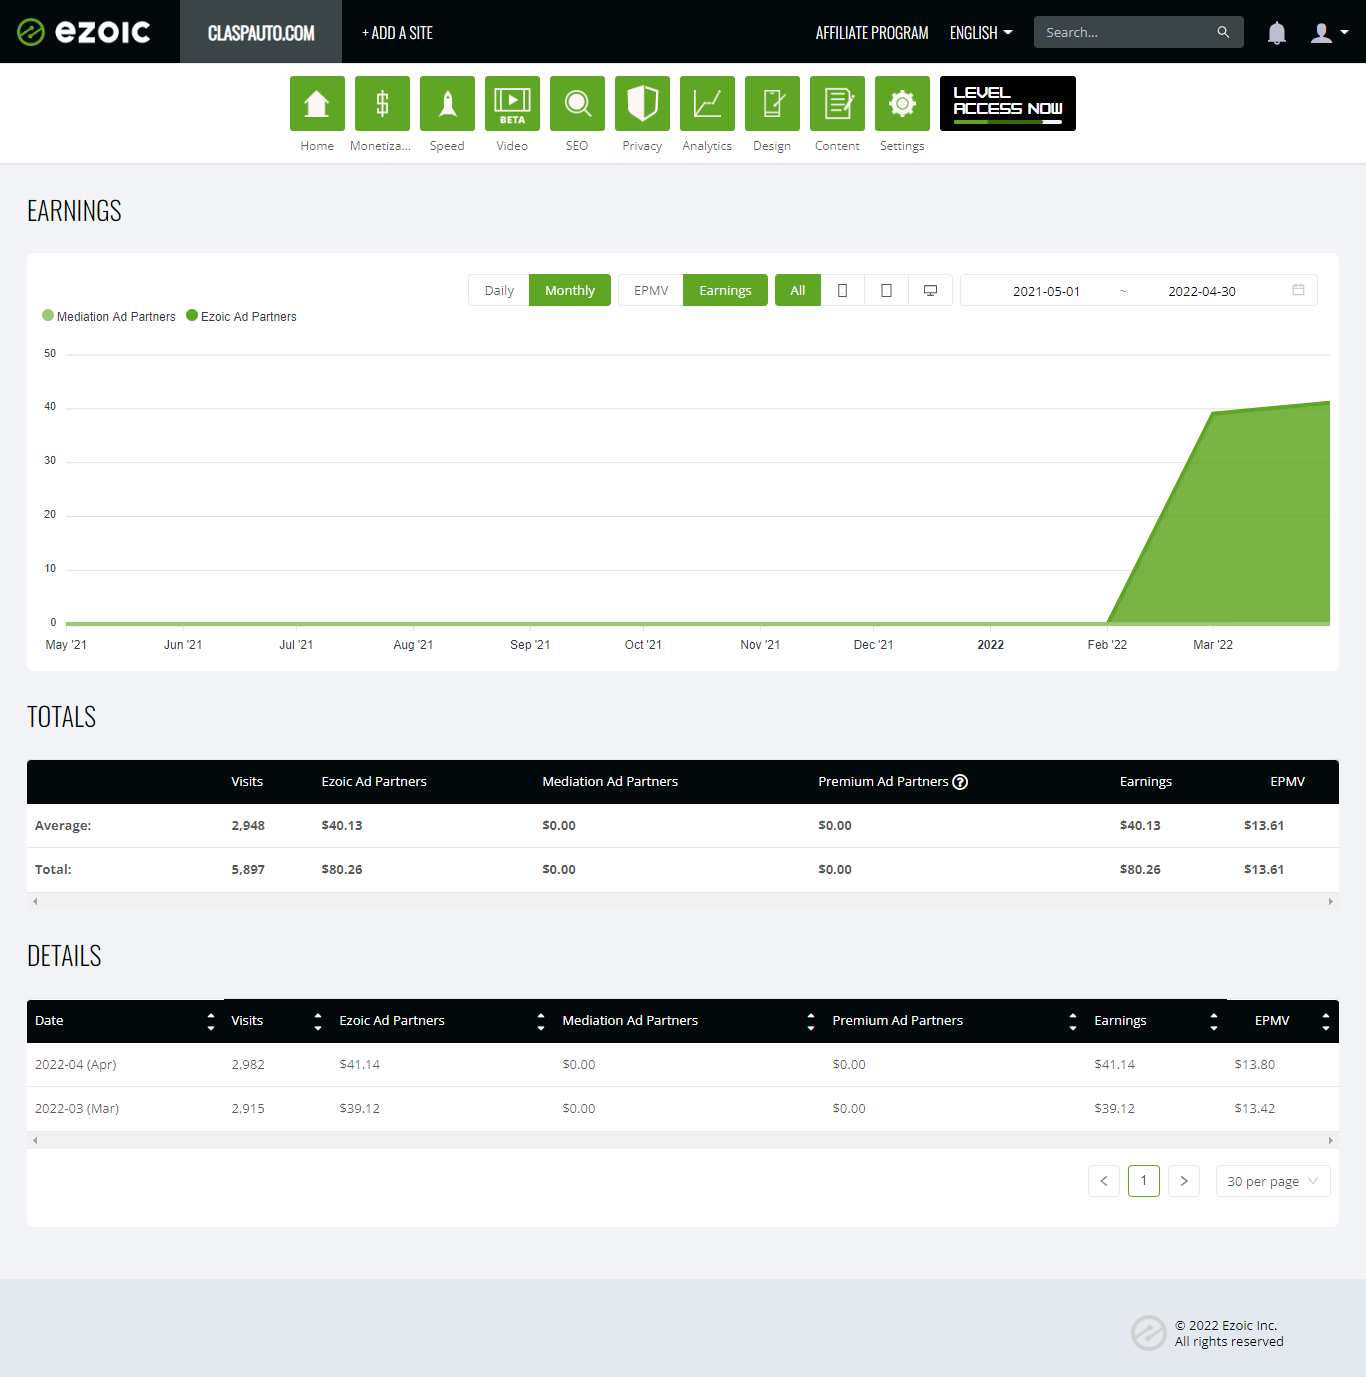The width and height of the screenshot is (1366, 1377).
Task: Filter chart by mobile device icon
Action: pos(842,290)
